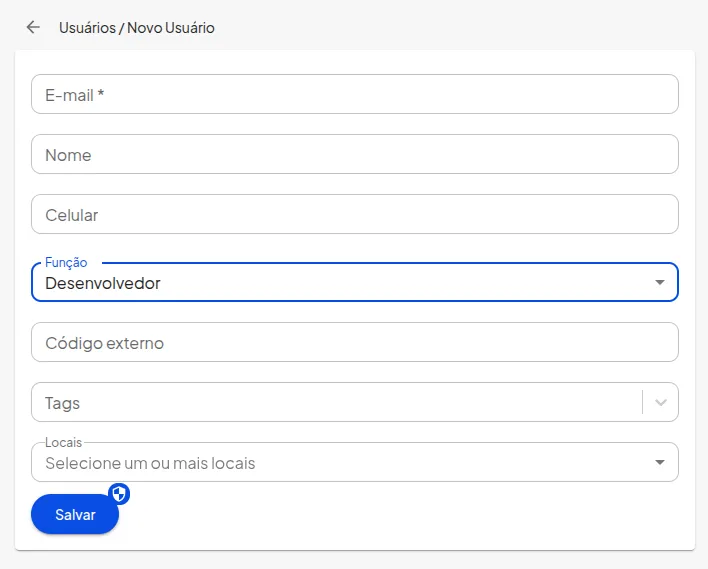The image size is (708, 569).
Task: Expand the Tags chevron
Action: [x=660, y=403]
